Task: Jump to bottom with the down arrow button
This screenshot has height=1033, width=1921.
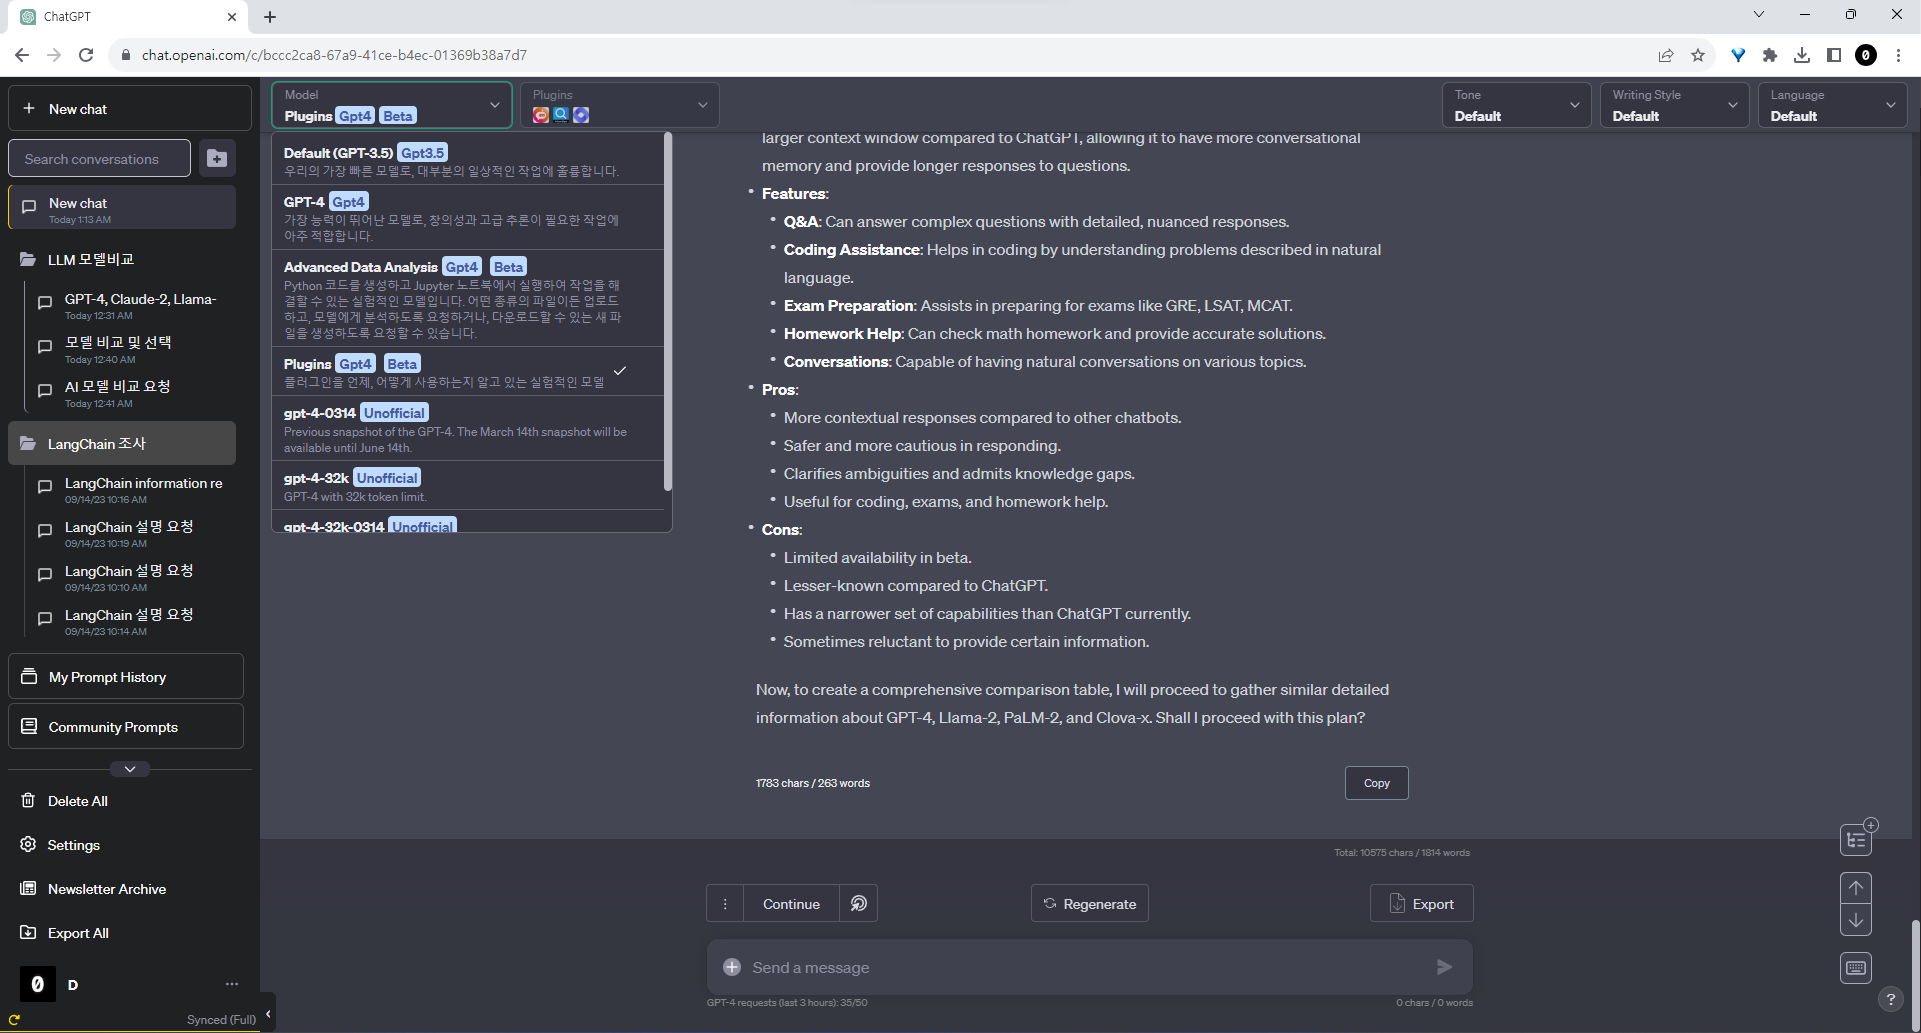Action: coord(1856,920)
